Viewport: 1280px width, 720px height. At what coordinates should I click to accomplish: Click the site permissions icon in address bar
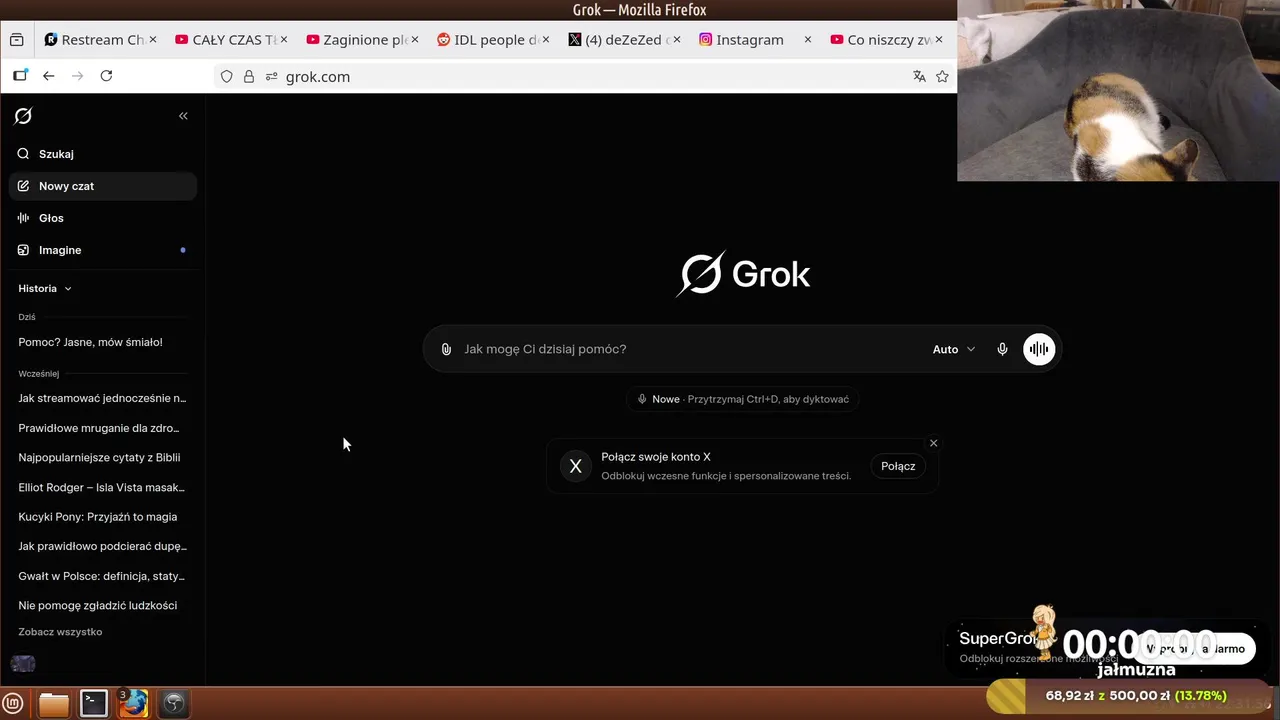click(271, 77)
